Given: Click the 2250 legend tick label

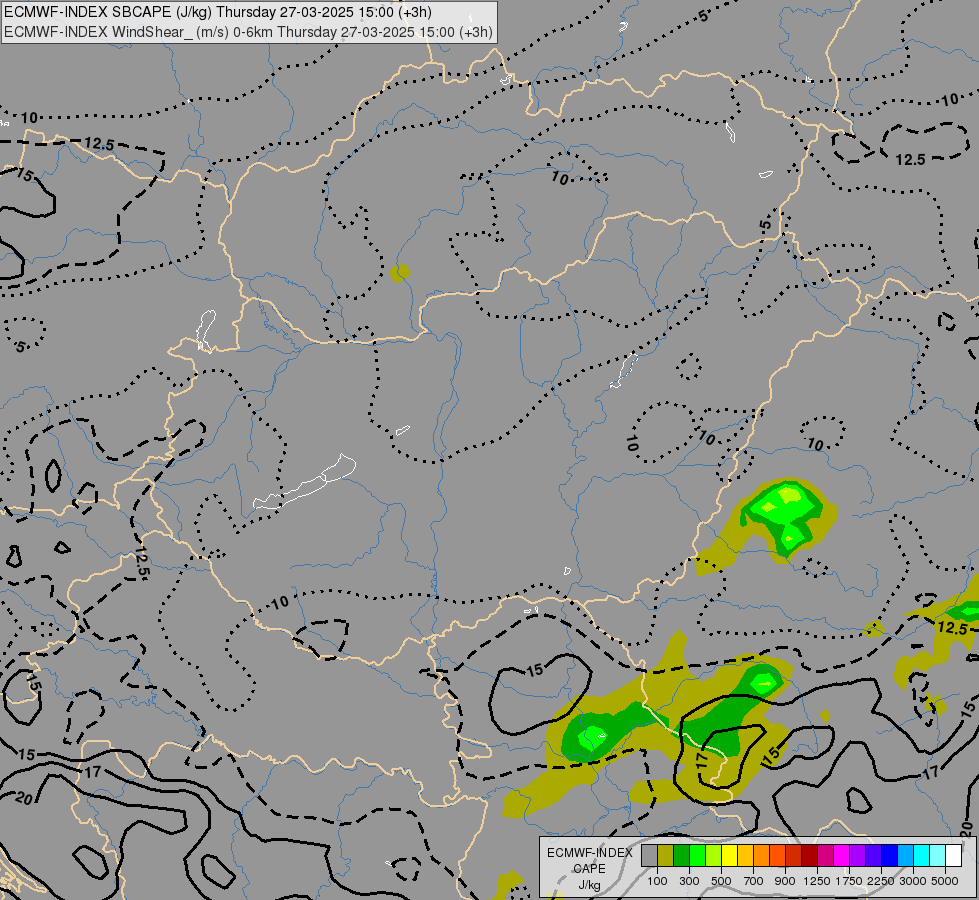Looking at the screenshot, I should (x=881, y=881).
